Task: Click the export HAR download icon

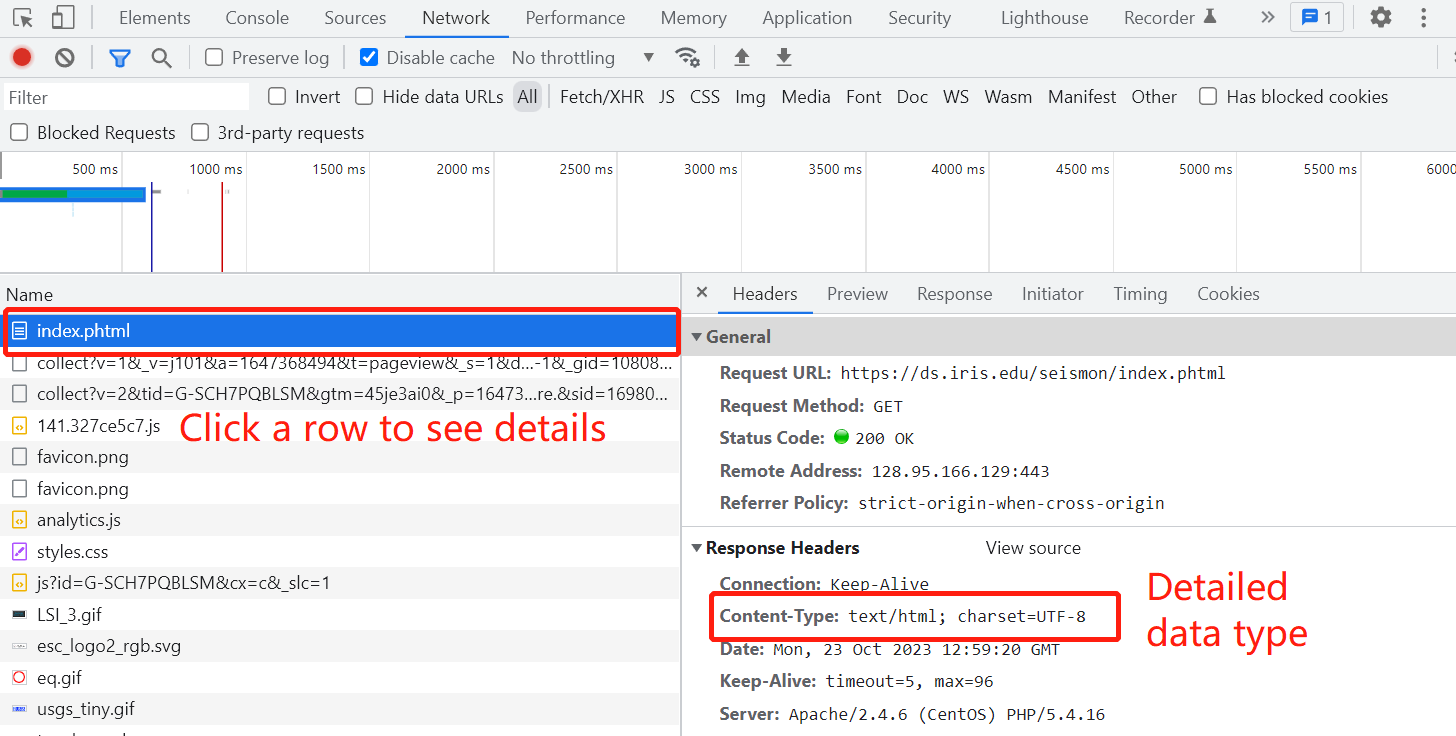Action: click(x=784, y=57)
